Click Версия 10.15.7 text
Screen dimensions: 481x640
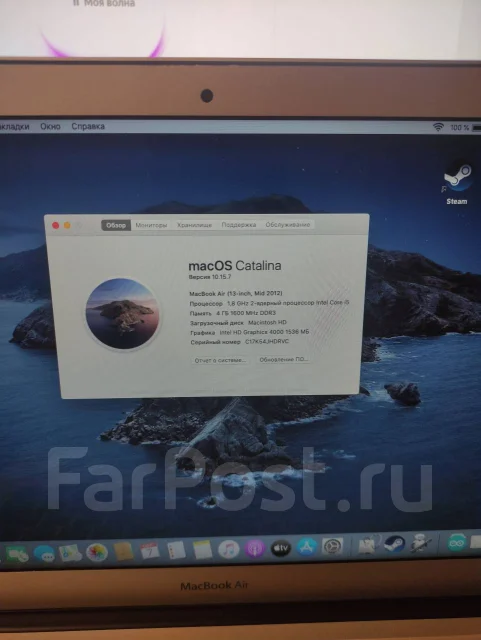(210, 277)
